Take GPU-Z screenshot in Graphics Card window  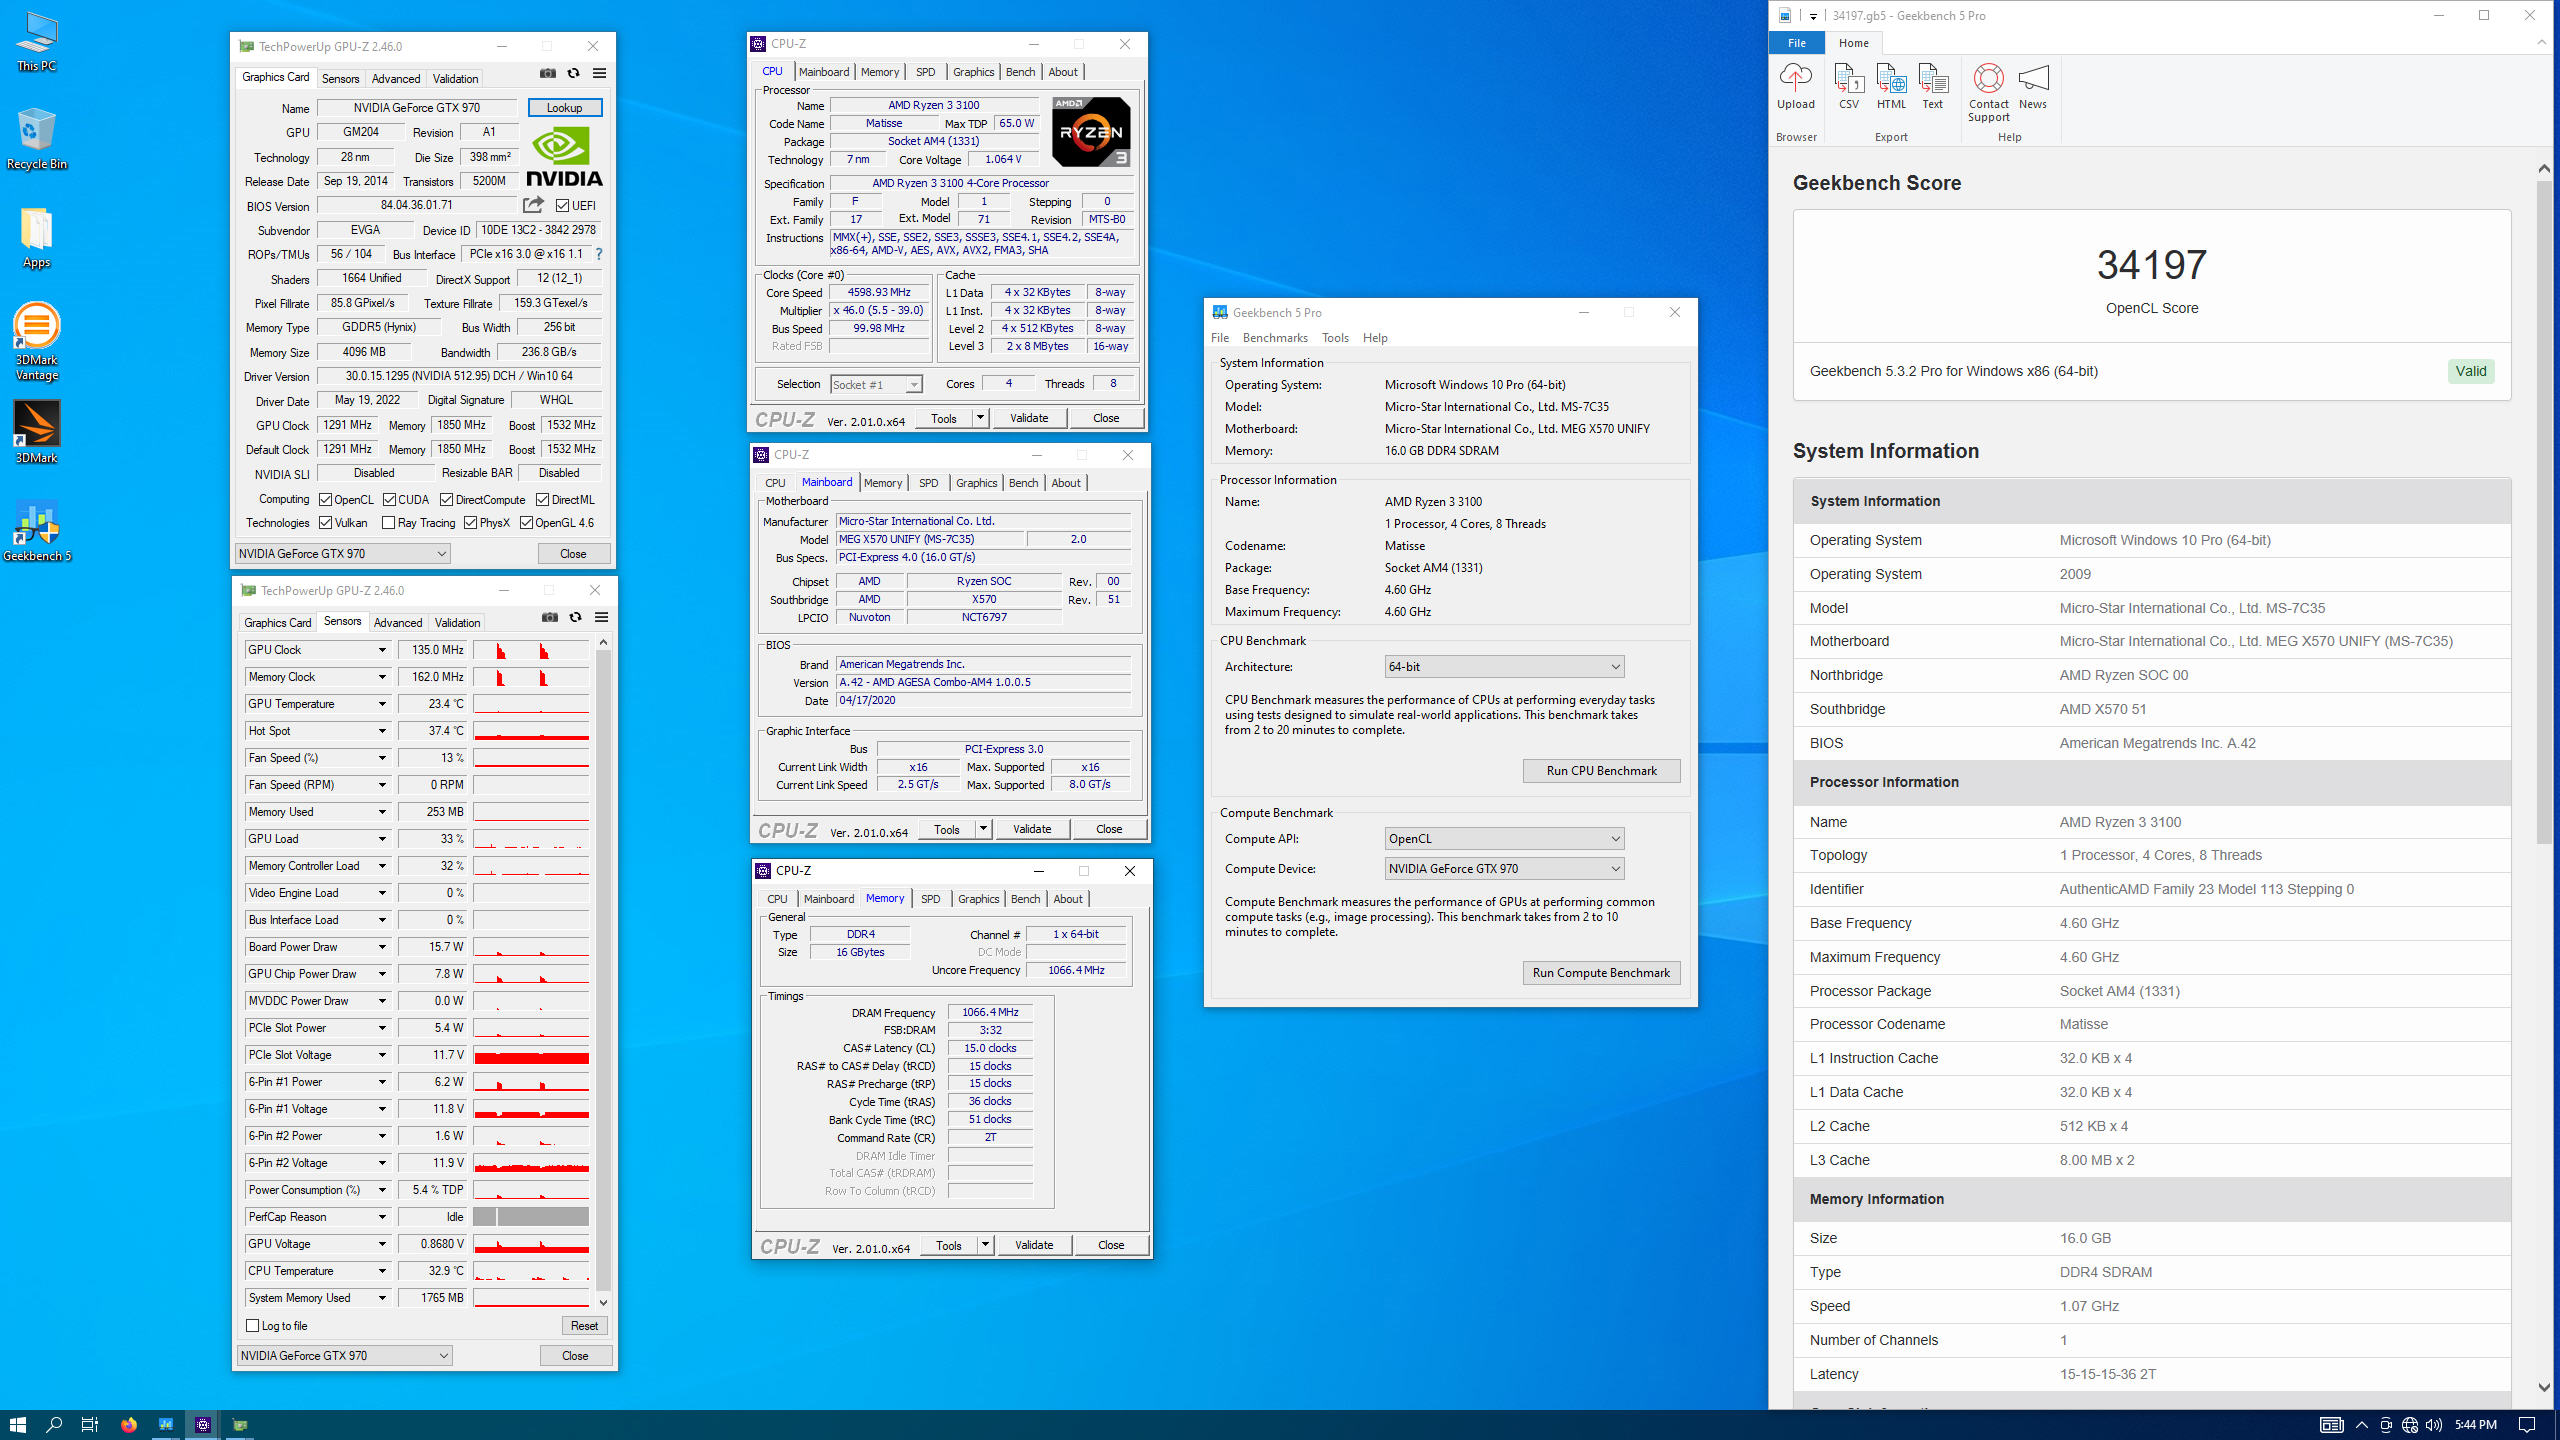(x=548, y=73)
